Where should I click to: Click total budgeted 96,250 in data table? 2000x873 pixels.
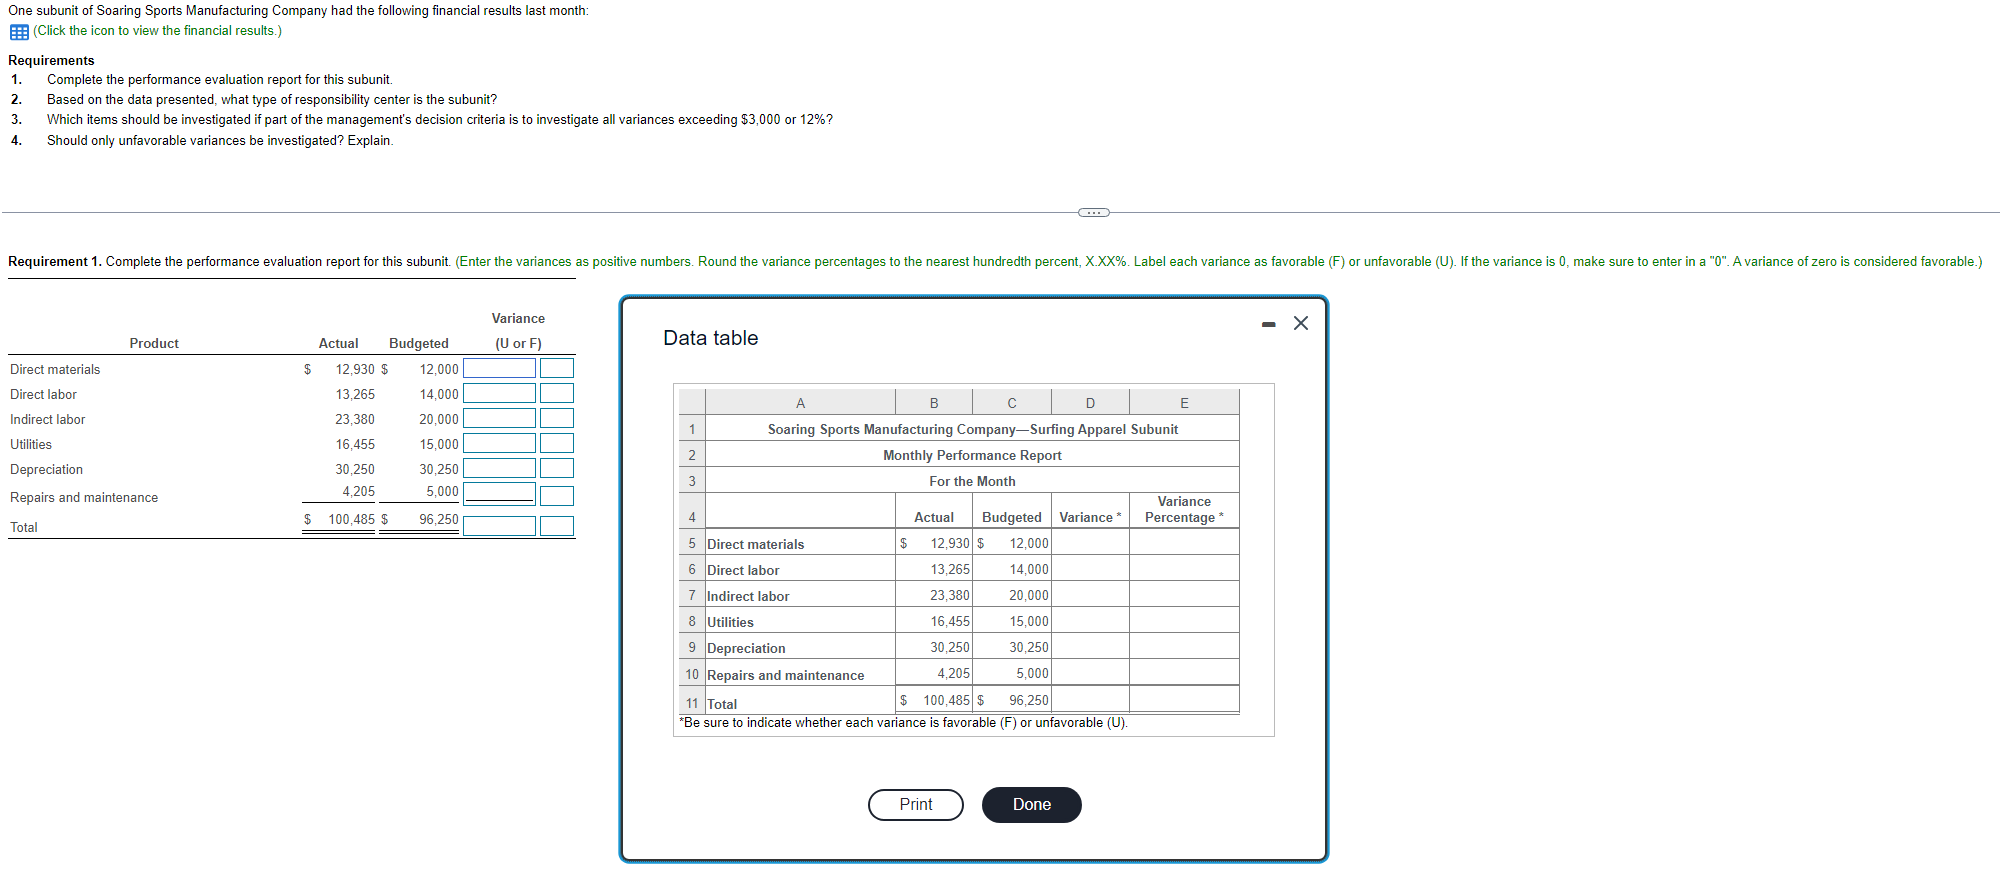(x=1029, y=700)
